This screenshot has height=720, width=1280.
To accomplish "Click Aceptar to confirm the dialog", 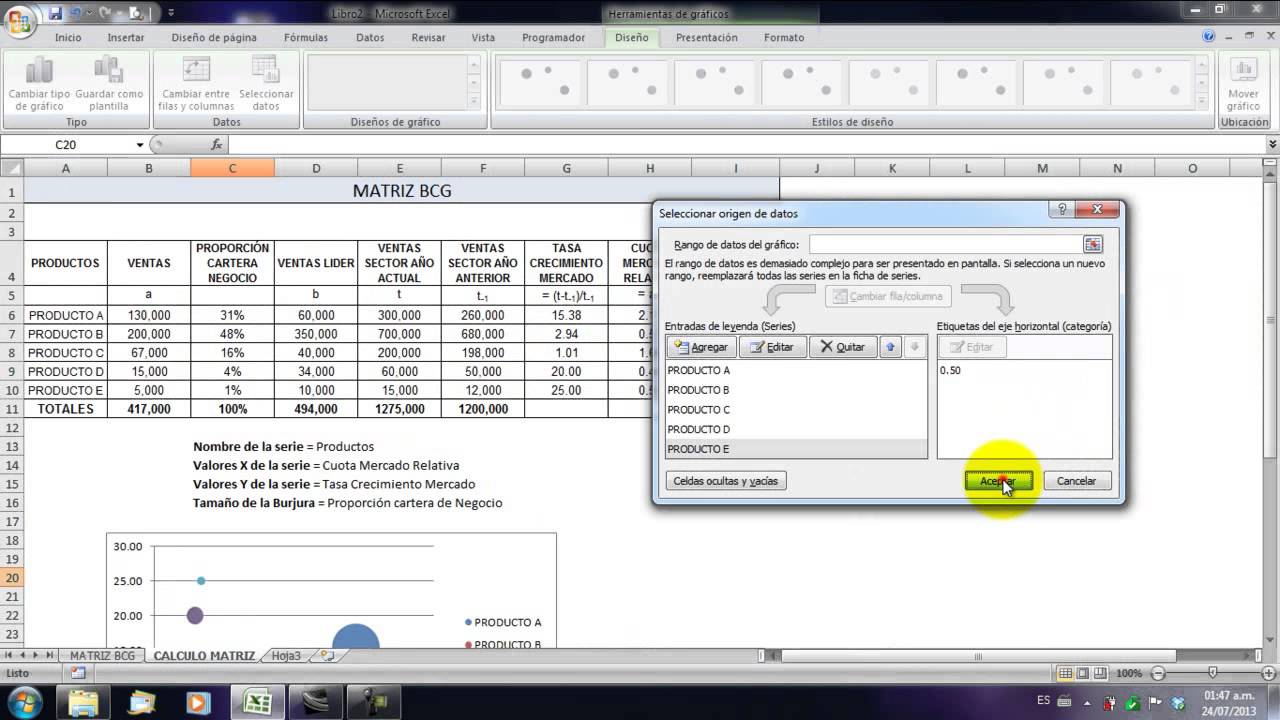I will pos(998,481).
